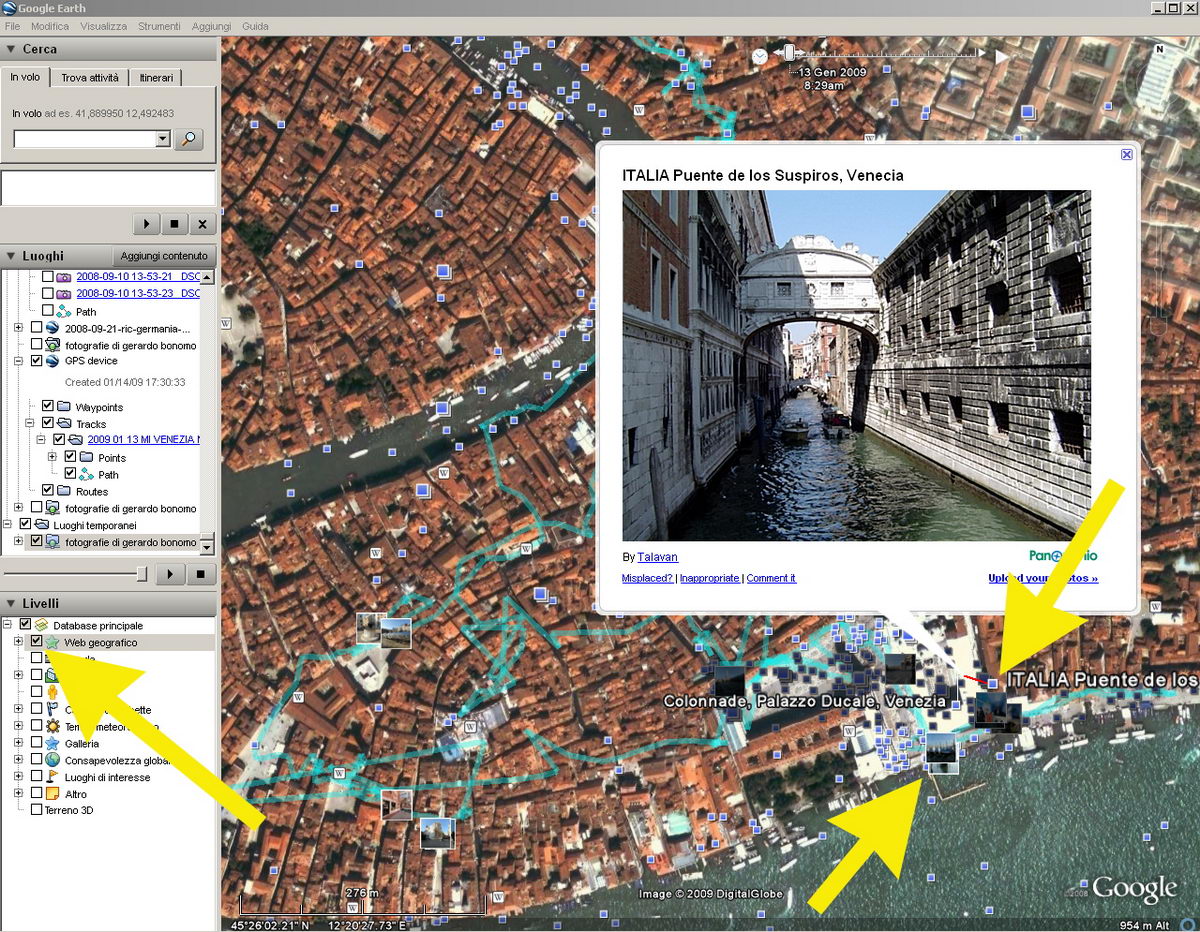The width and height of the screenshot is (1200, 932).
Task: Enable the Terreno 3D checkbox
Action: (x=37, y=810)
